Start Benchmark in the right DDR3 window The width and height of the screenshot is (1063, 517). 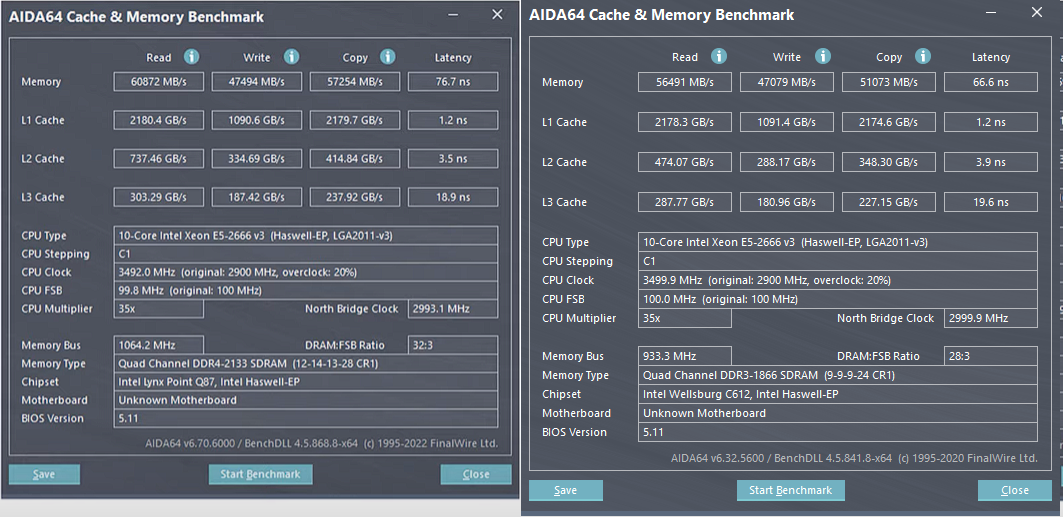(x=790, y=490)
